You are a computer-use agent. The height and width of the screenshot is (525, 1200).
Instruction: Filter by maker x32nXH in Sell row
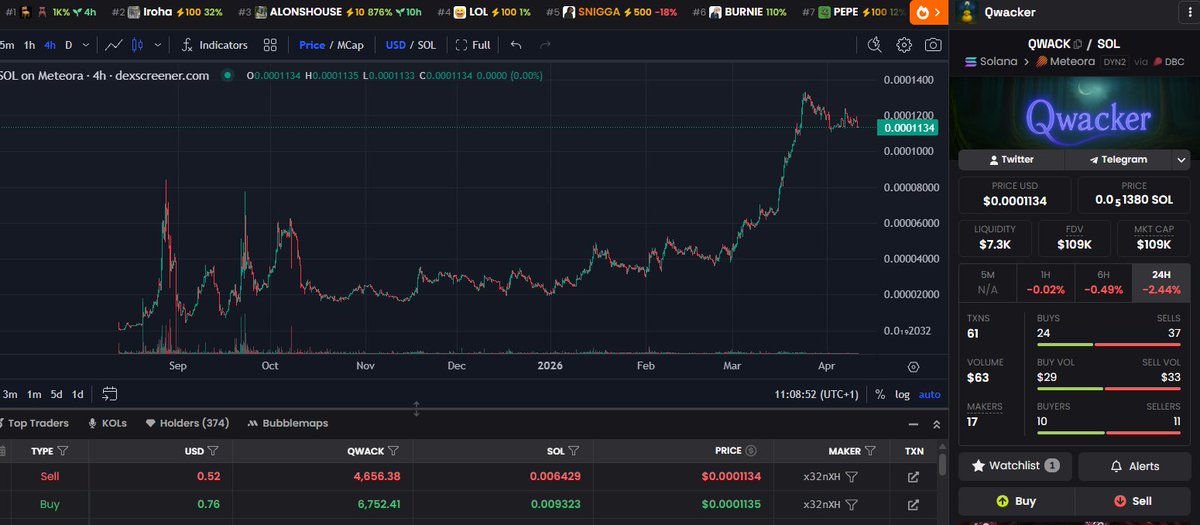(852, 478)
